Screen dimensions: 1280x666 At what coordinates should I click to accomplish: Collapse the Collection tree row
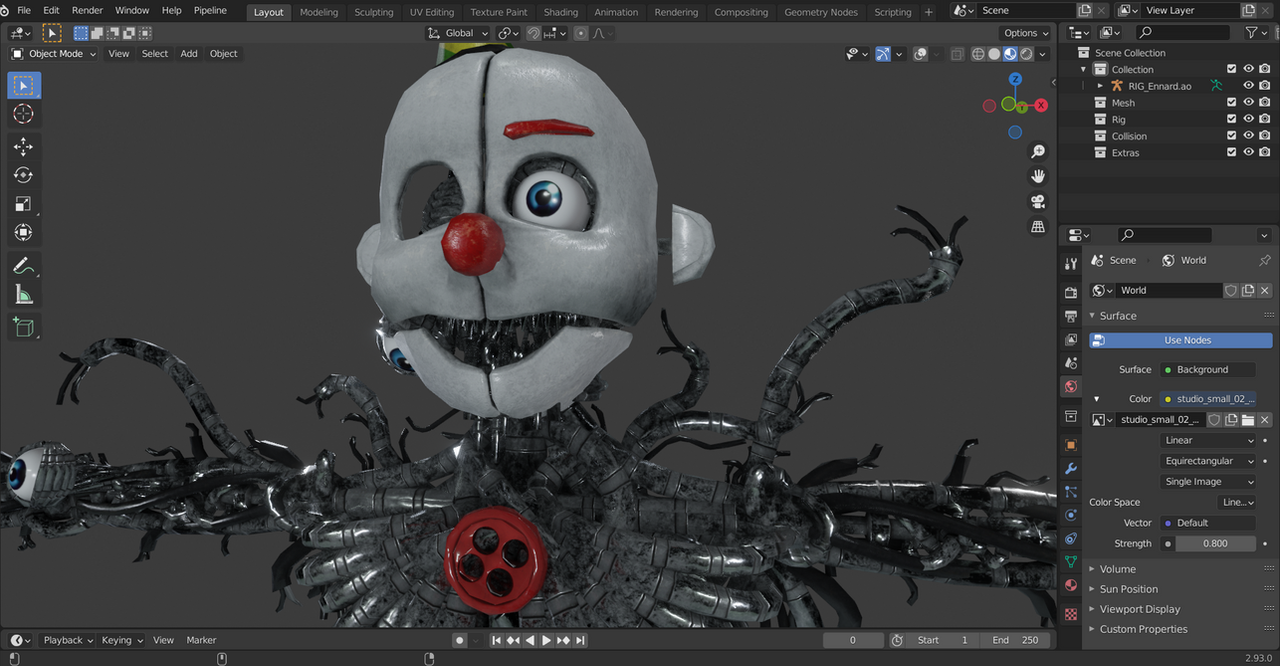[x=1084, y=70]
